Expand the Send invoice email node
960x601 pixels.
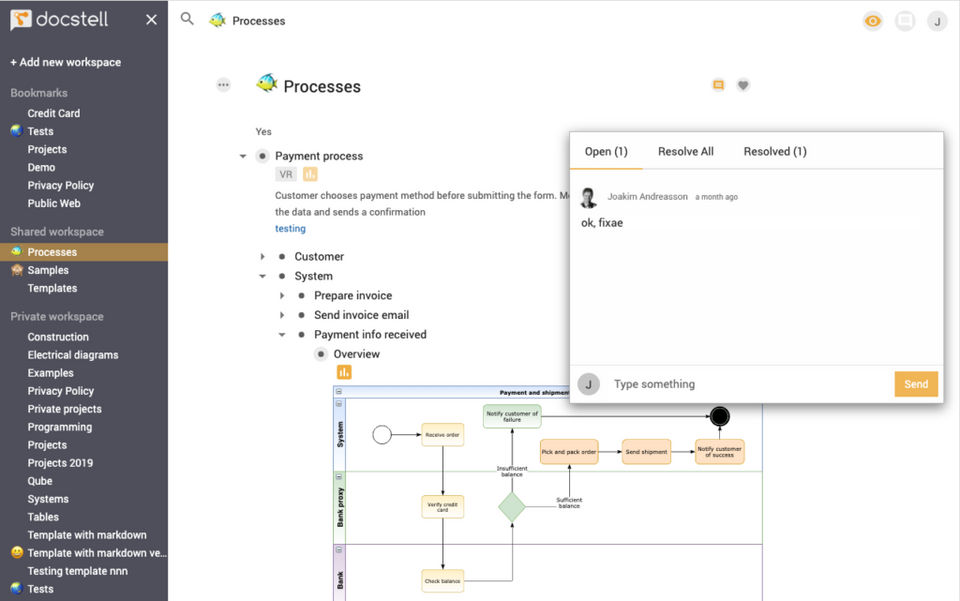click(282, 315)
